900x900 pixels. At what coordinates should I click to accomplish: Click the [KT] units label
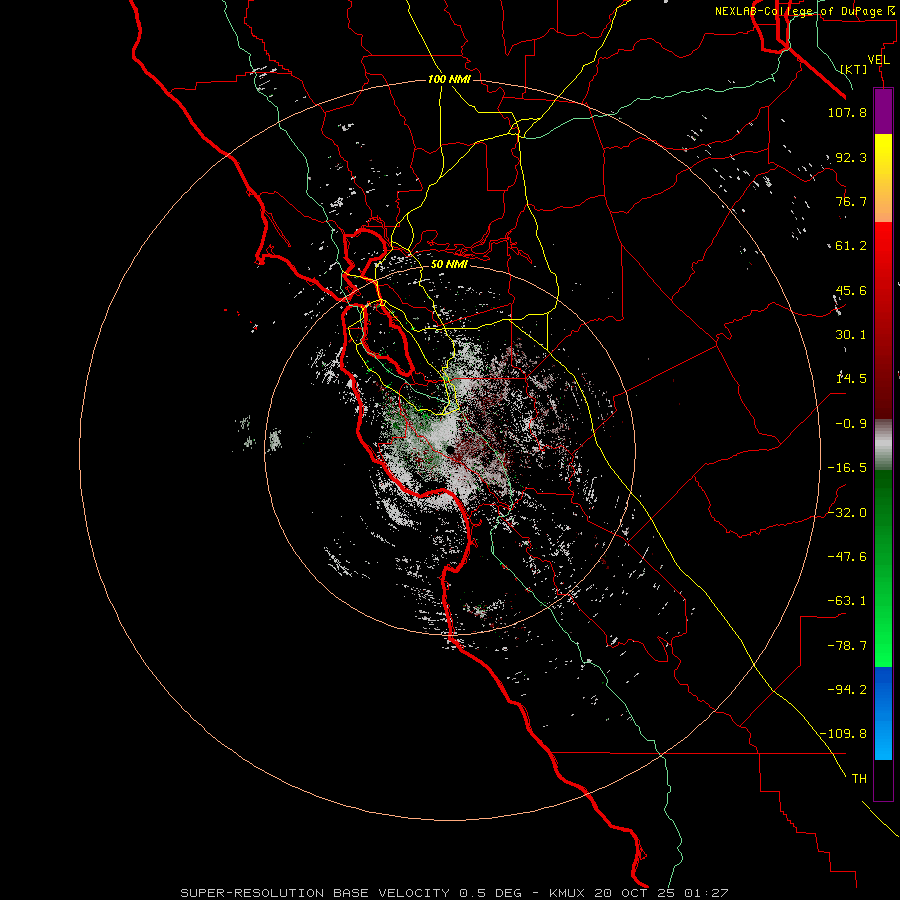[x=854, y=69]
